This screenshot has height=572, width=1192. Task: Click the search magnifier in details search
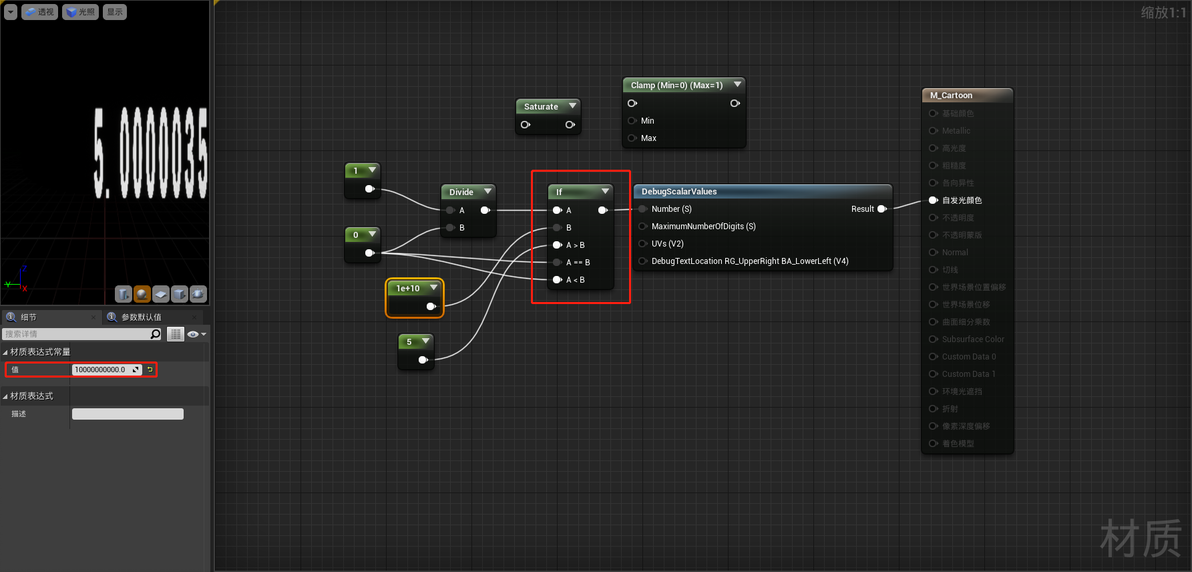(x=156, y=334)
